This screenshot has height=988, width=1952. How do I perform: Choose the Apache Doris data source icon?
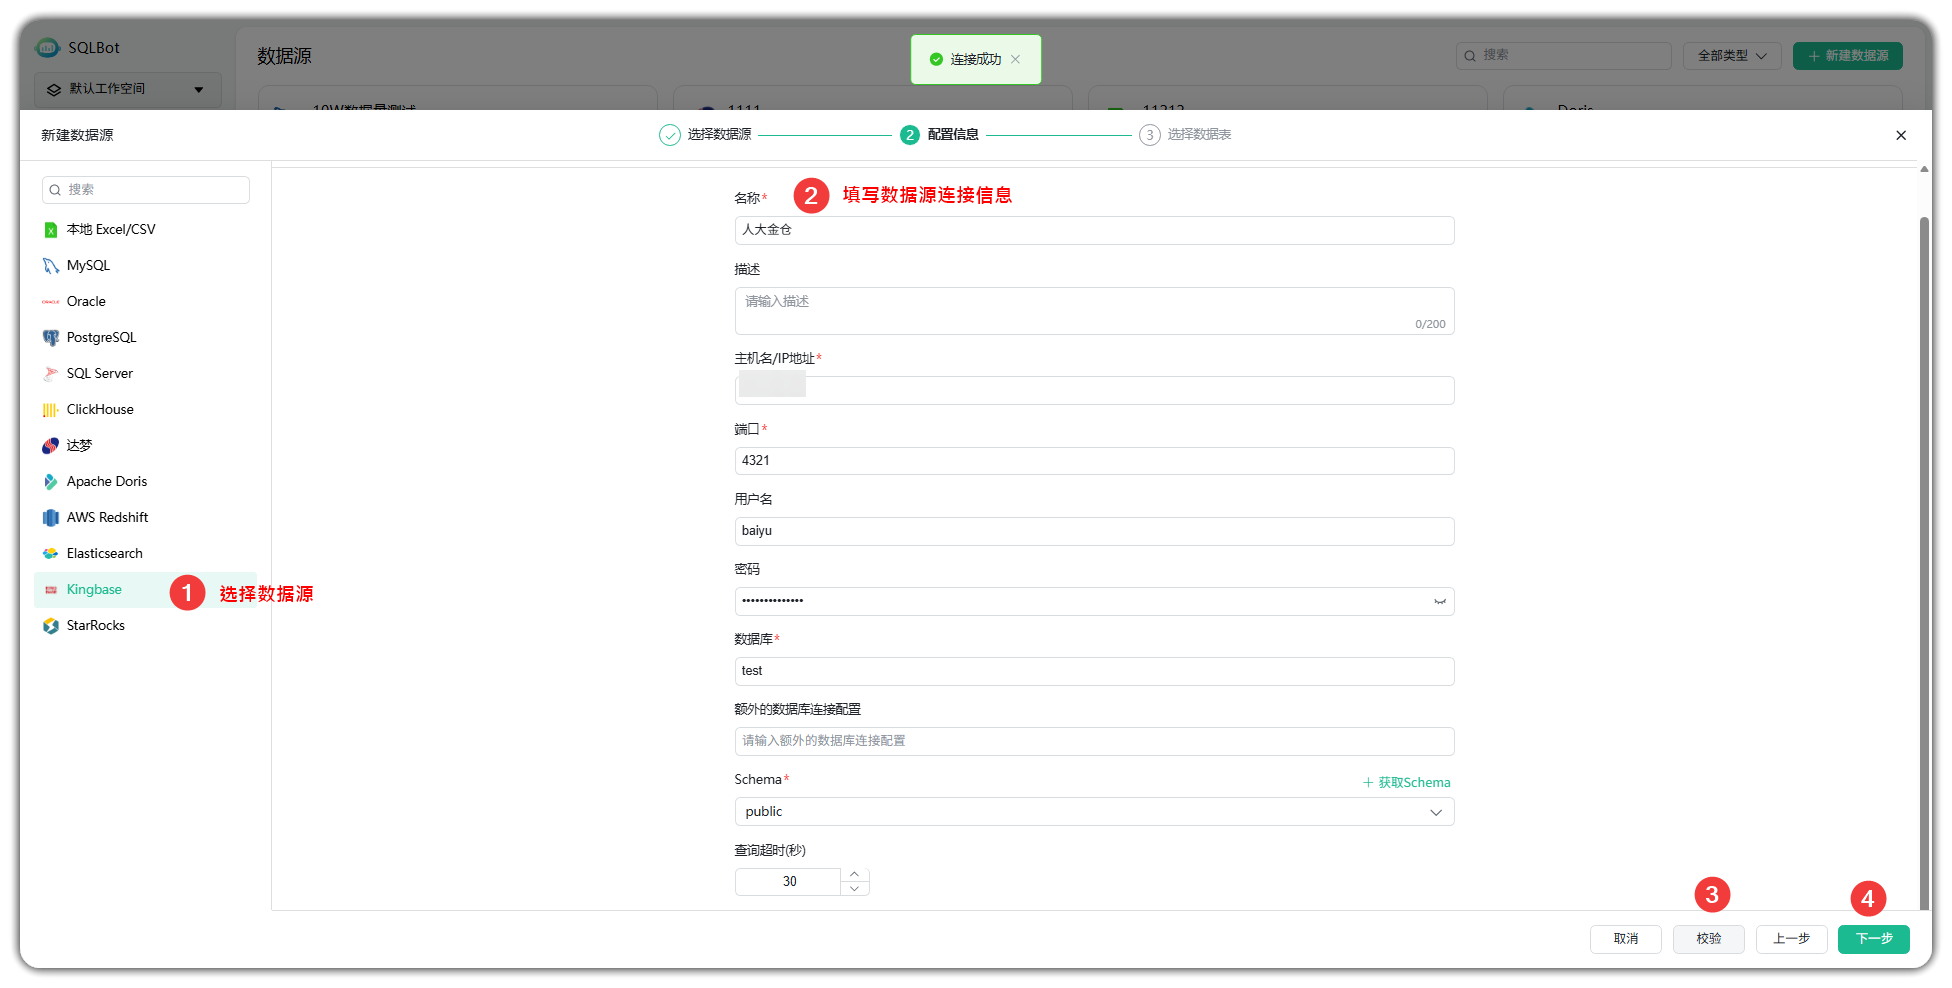pyautogui.click(x=51, y=481)
